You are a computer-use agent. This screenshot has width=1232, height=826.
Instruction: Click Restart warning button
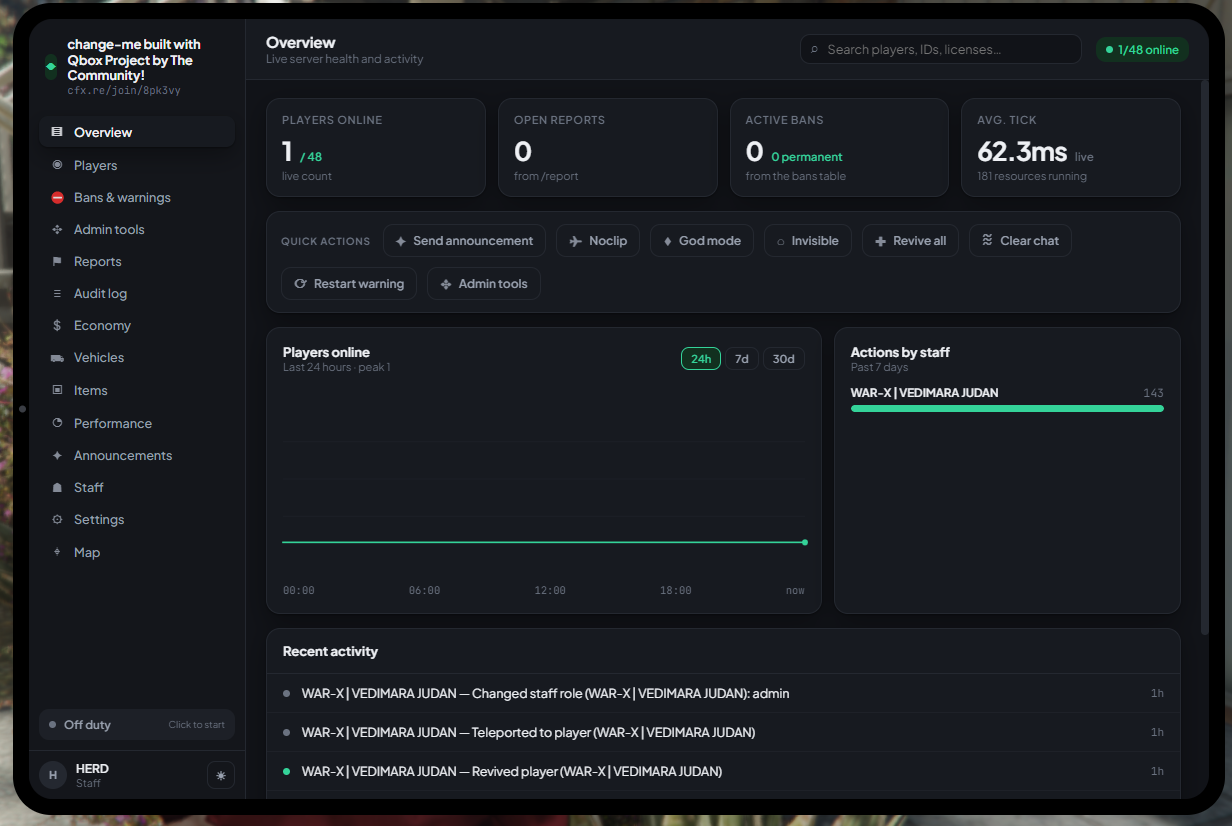(x=349, y=284)
